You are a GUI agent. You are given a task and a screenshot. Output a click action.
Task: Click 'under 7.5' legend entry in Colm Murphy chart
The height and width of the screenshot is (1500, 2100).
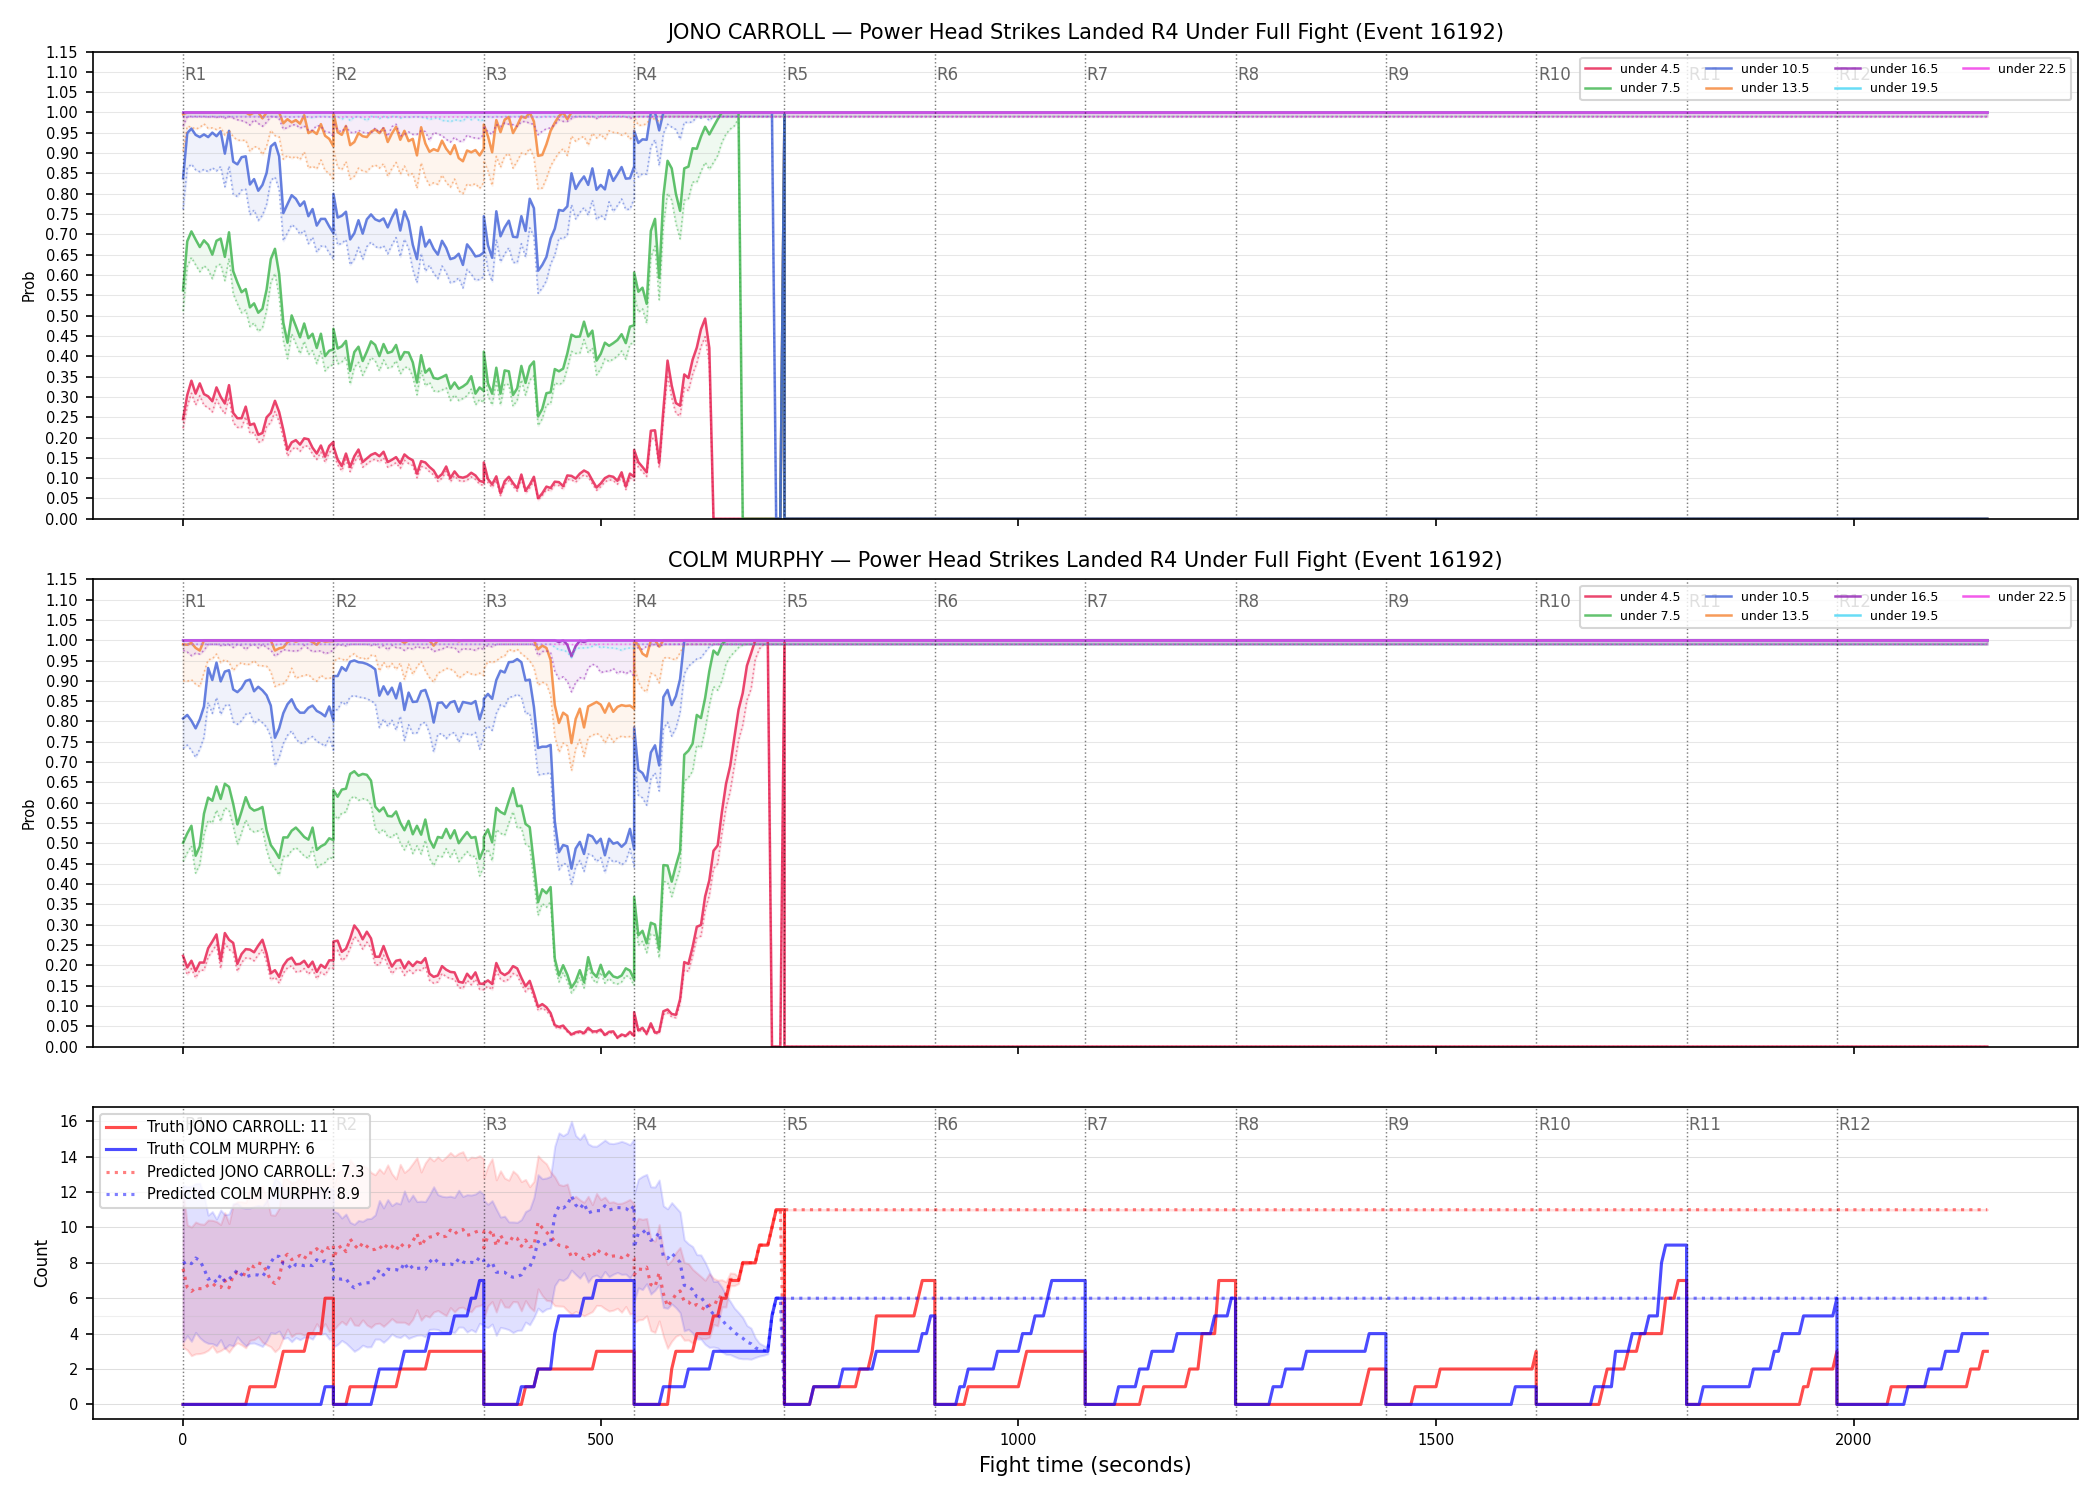pyautogui.click(x=1632, y=616)
